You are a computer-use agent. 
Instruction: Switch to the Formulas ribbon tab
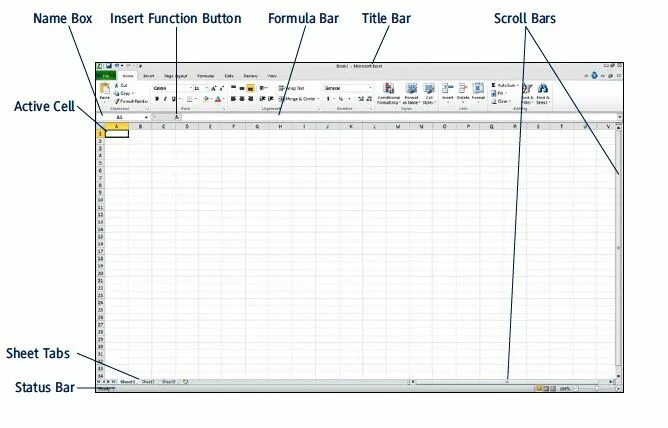206,76
